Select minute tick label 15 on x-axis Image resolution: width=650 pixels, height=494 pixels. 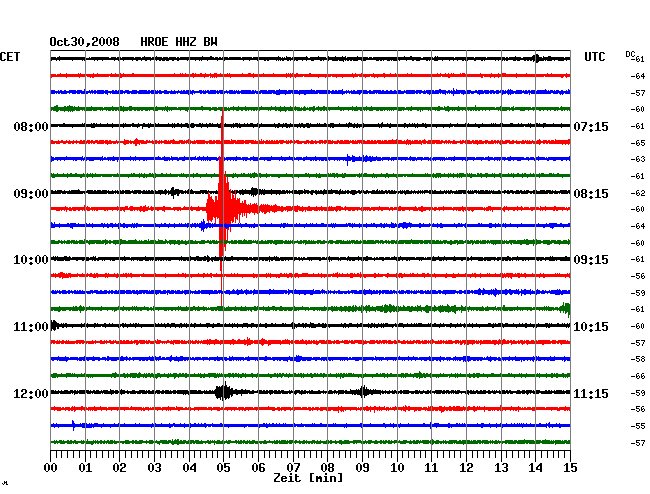570,467
